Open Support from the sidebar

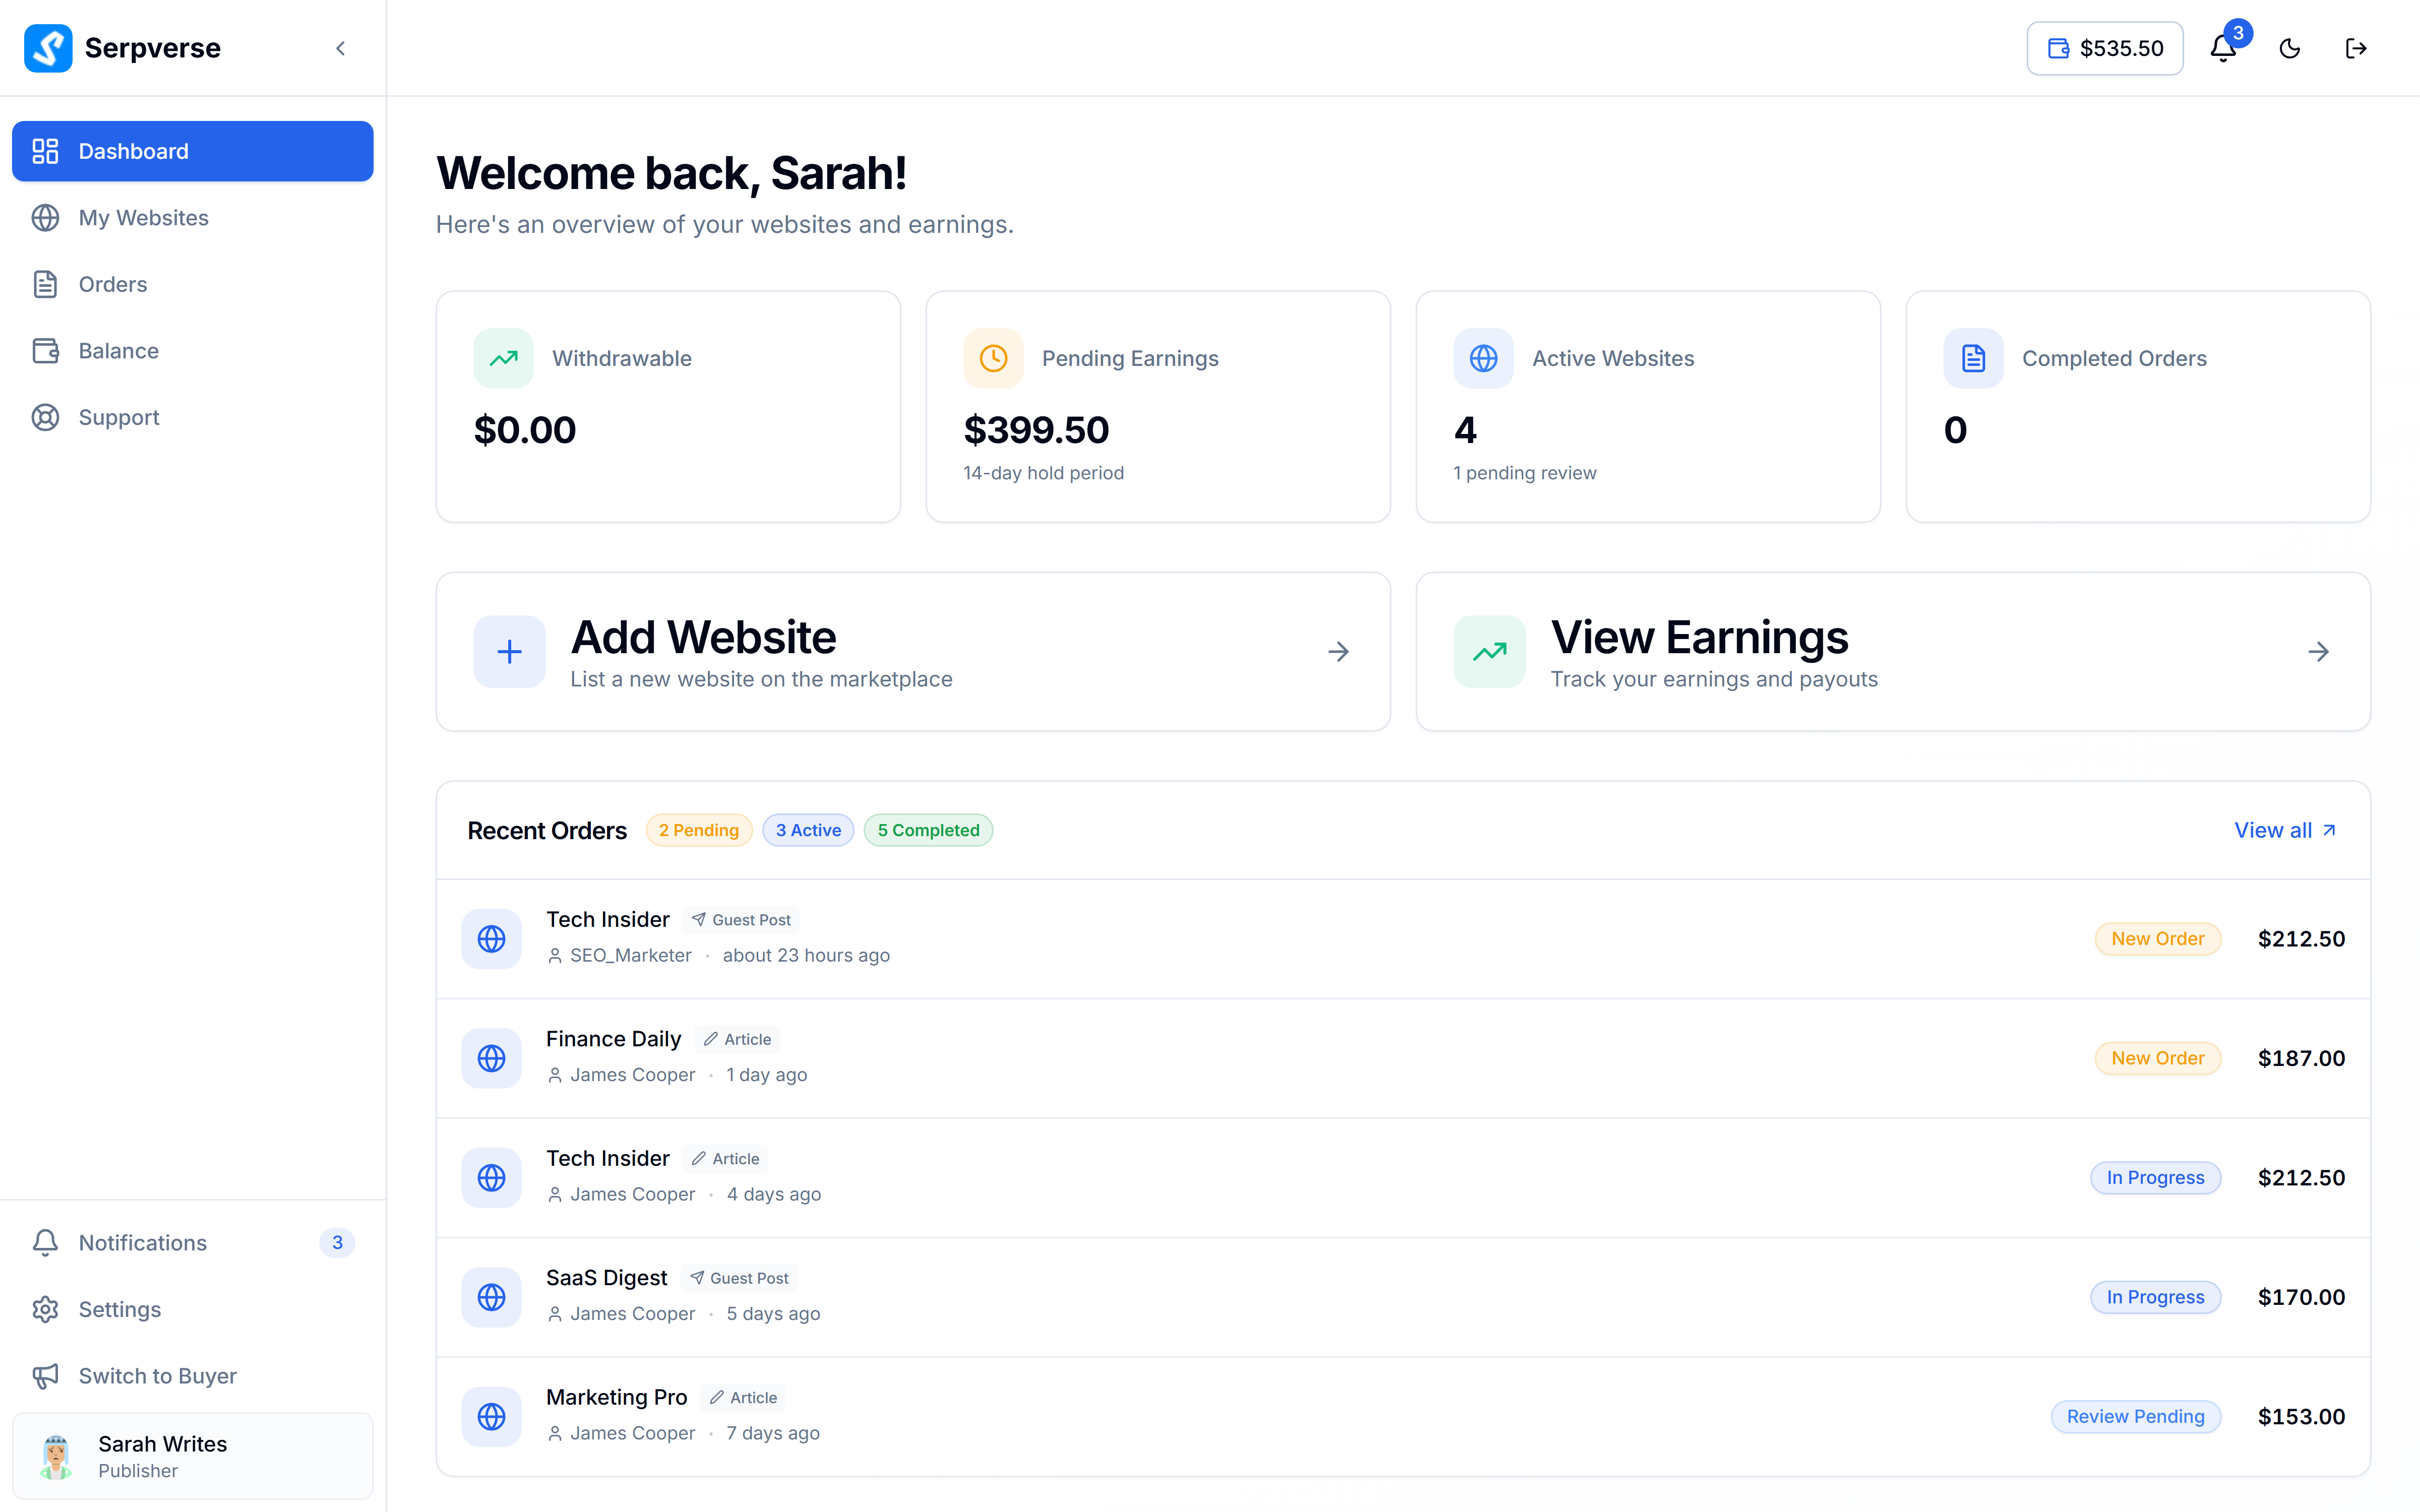click(119, 417)
